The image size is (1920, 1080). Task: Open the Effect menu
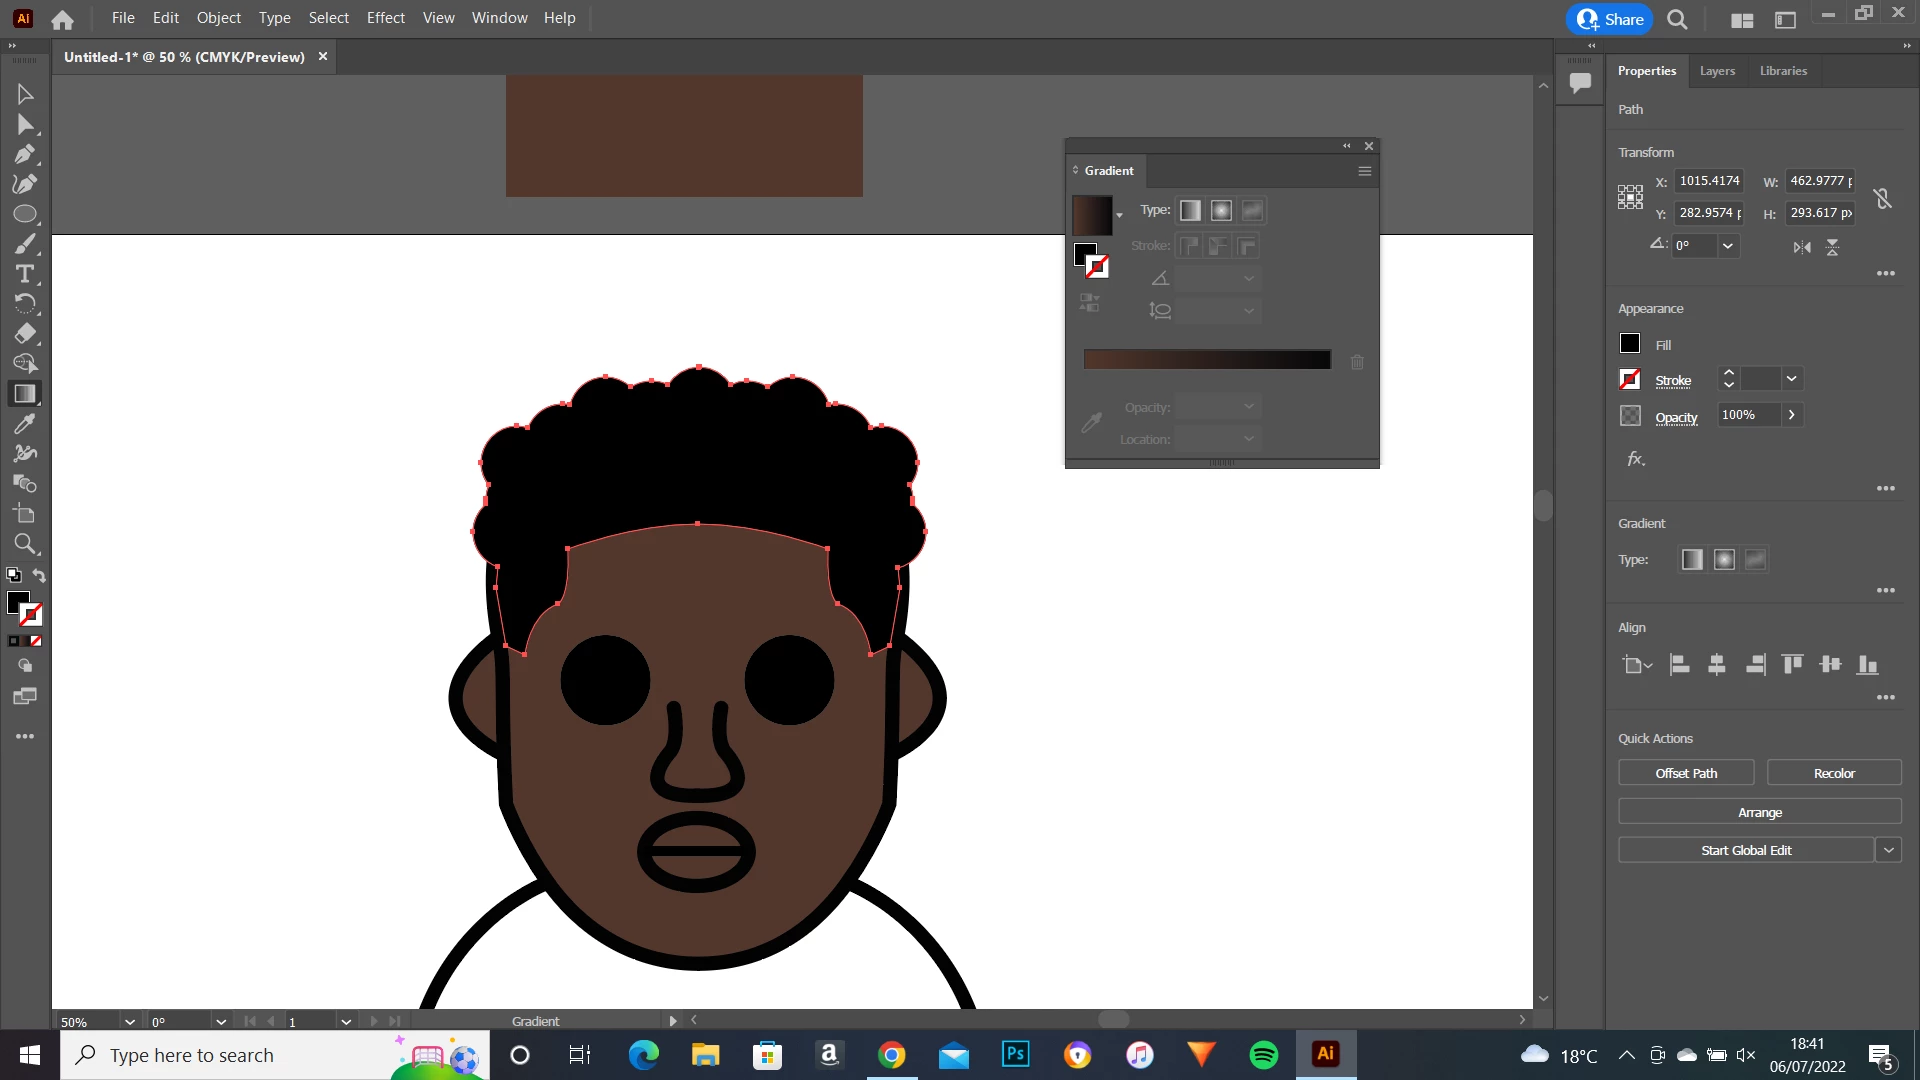[x=385, y=18]
